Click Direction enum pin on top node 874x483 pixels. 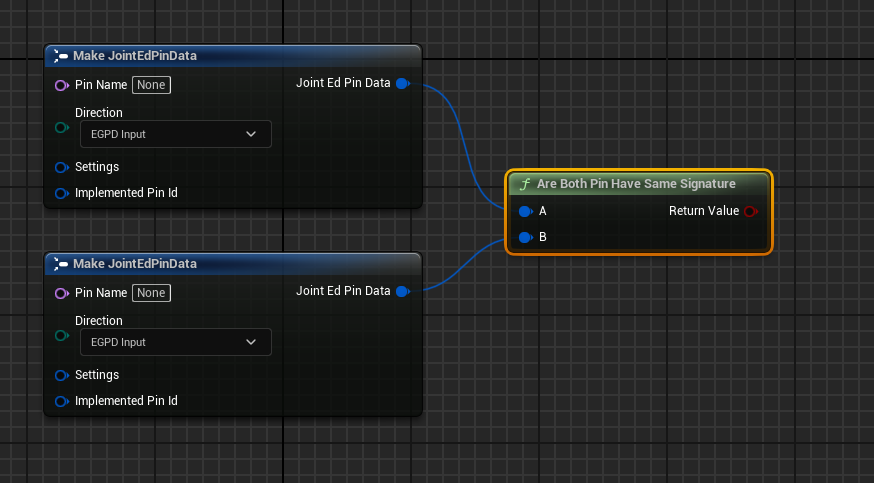pos(61,127)
